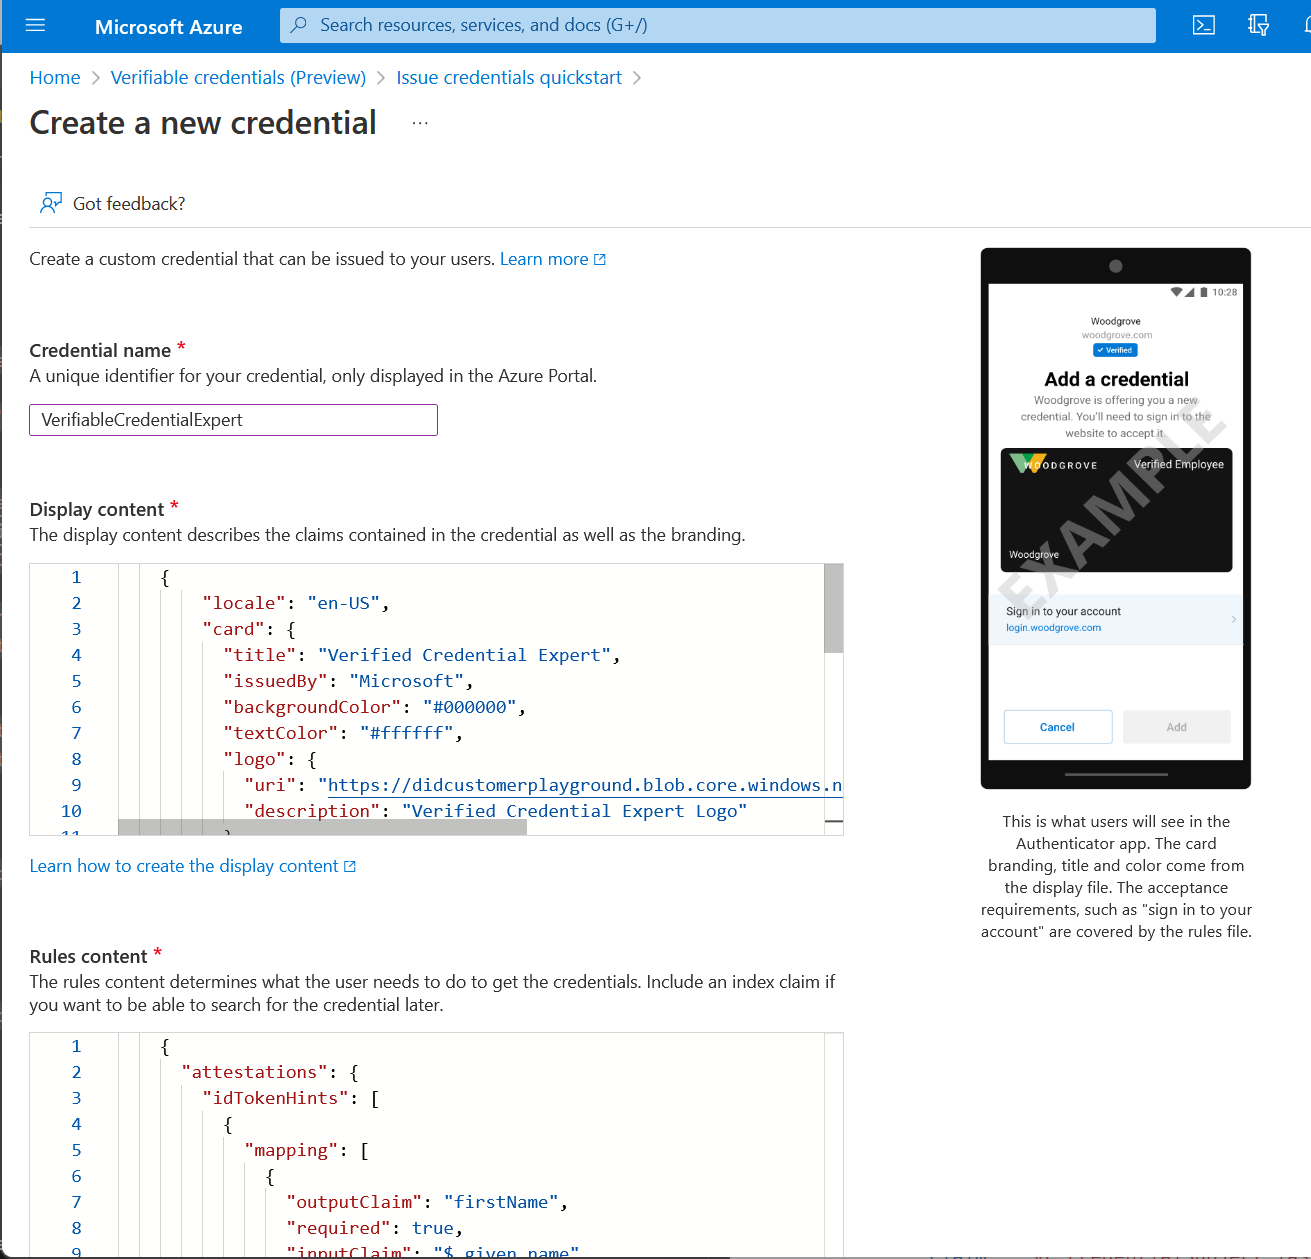Click the Woodgrove example card thumbnail

pyautogui.click(x=1116, y=510)
